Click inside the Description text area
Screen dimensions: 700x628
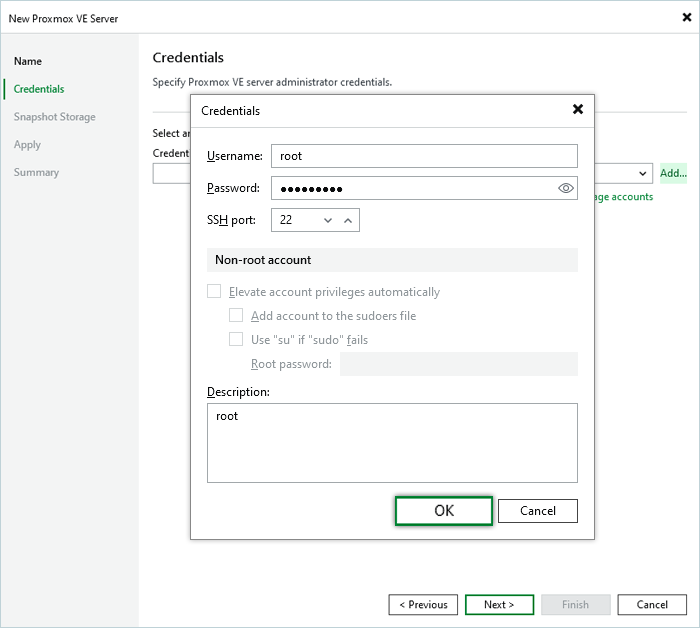pyautogui.click(x=392, y=443)
